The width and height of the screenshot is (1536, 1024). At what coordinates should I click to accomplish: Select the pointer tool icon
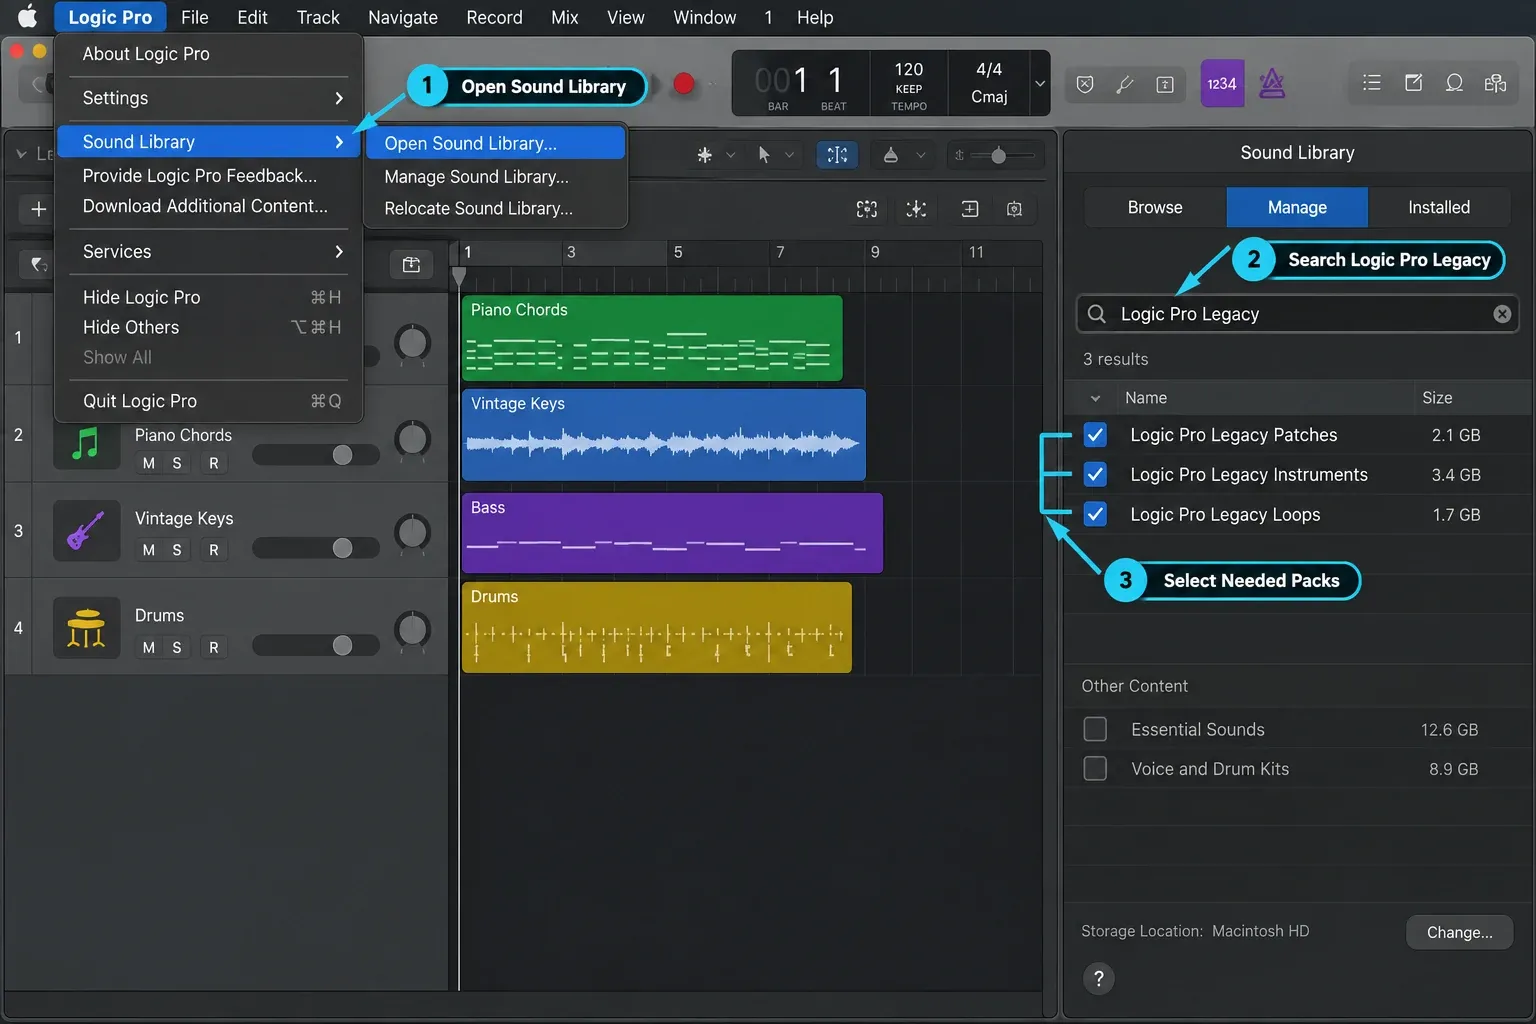[765, 155]
